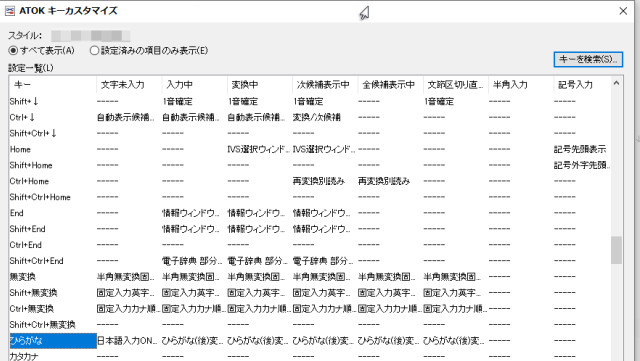640x361 pixels.
Task: Click the 次候補表示中 column header
Action: pyautogui.click(x=325, y=85)
